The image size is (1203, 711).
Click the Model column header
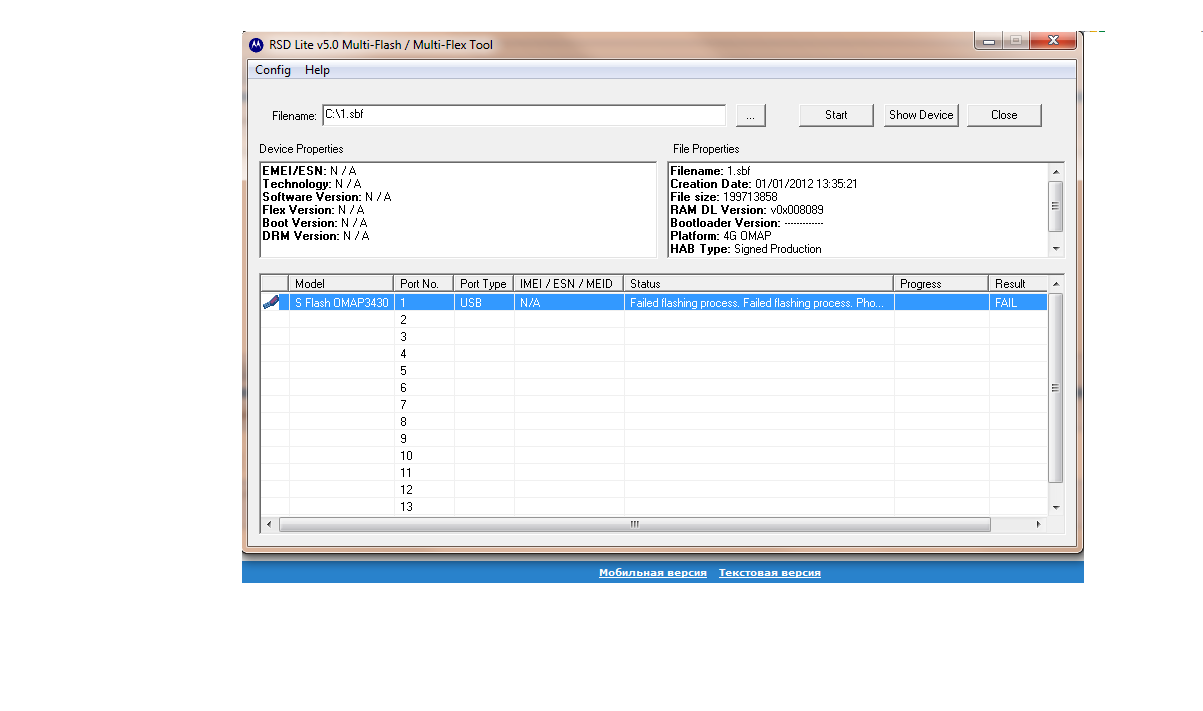341,284
